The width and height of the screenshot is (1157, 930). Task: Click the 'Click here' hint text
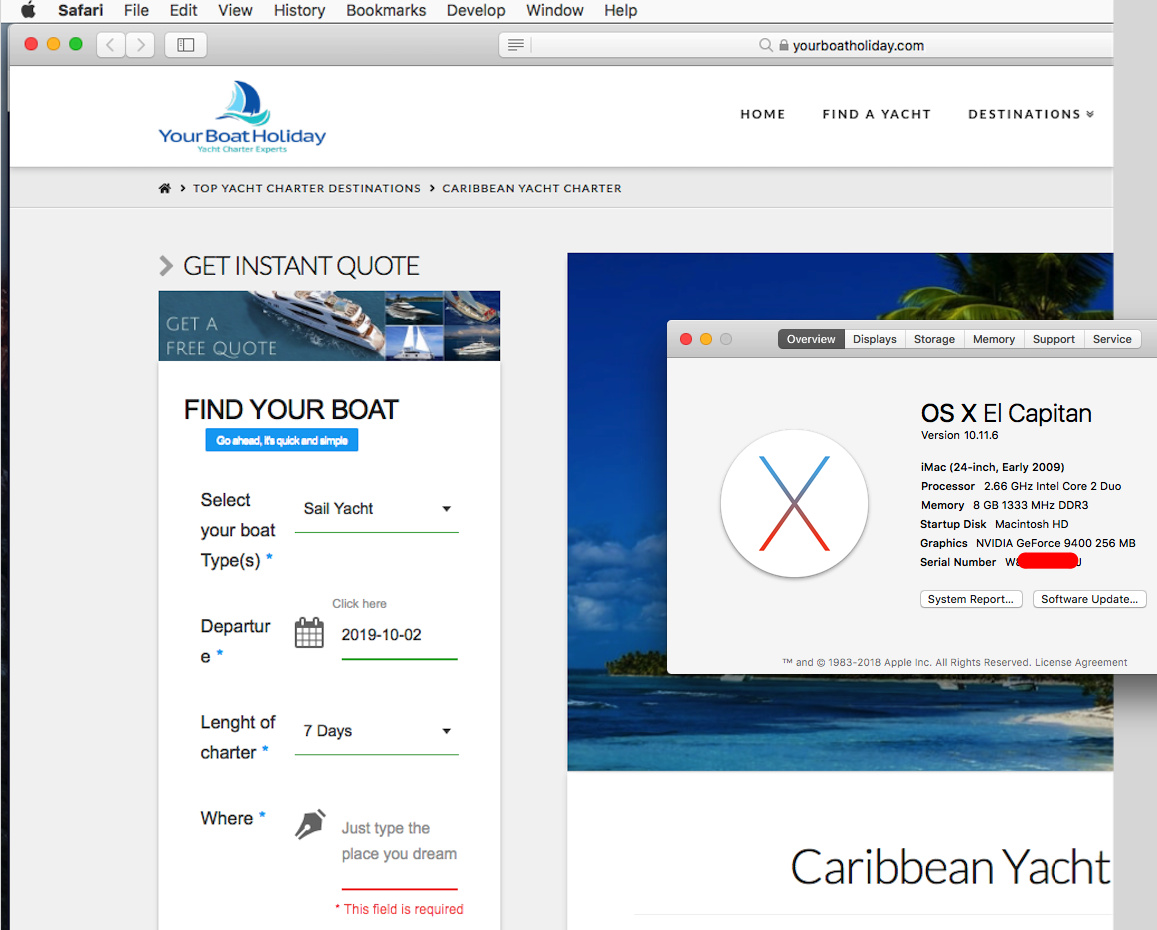pos(359,604)
